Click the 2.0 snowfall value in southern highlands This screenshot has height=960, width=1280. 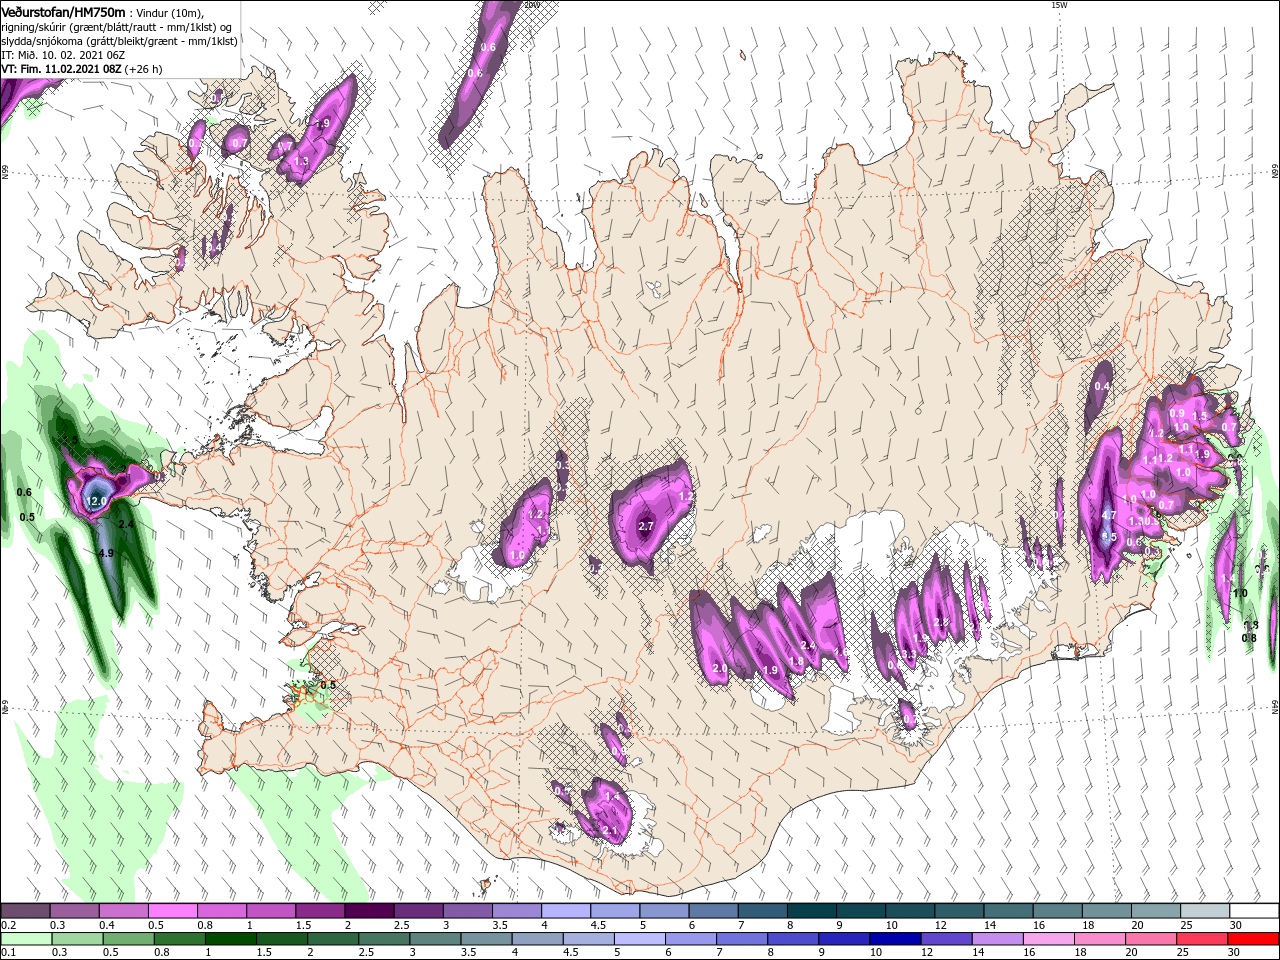(x=719, y=668)
